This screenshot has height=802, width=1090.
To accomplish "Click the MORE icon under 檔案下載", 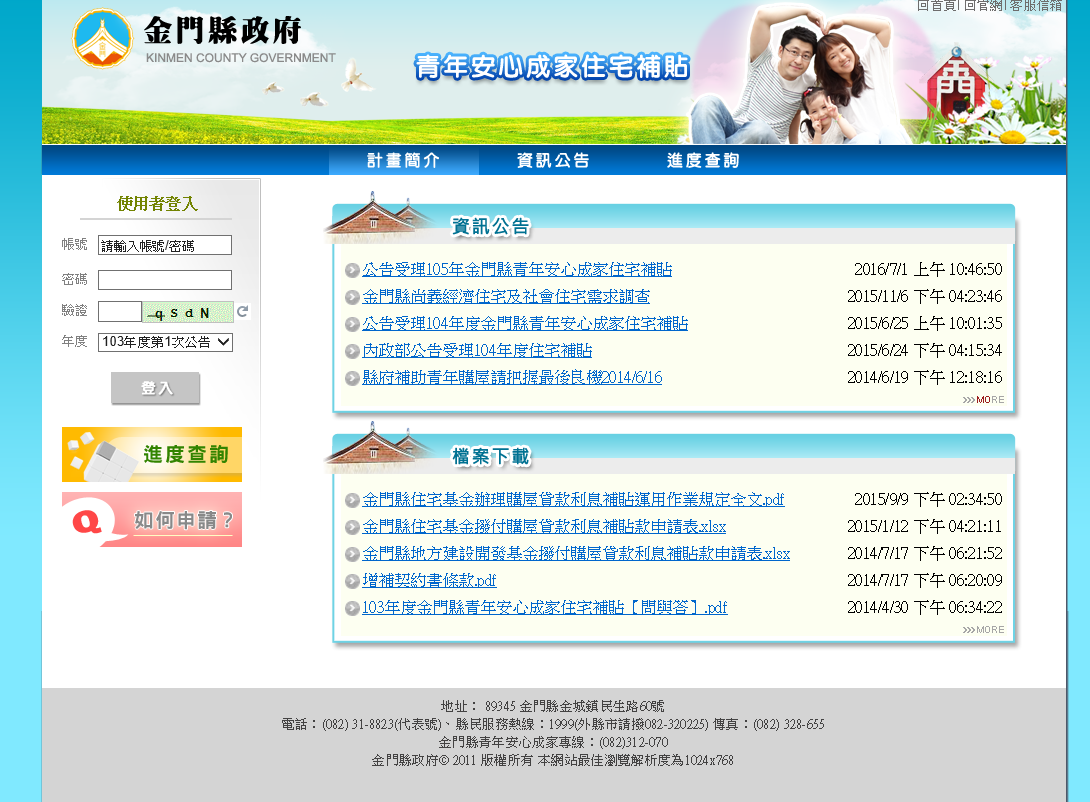I will click(x=983, y=630).
